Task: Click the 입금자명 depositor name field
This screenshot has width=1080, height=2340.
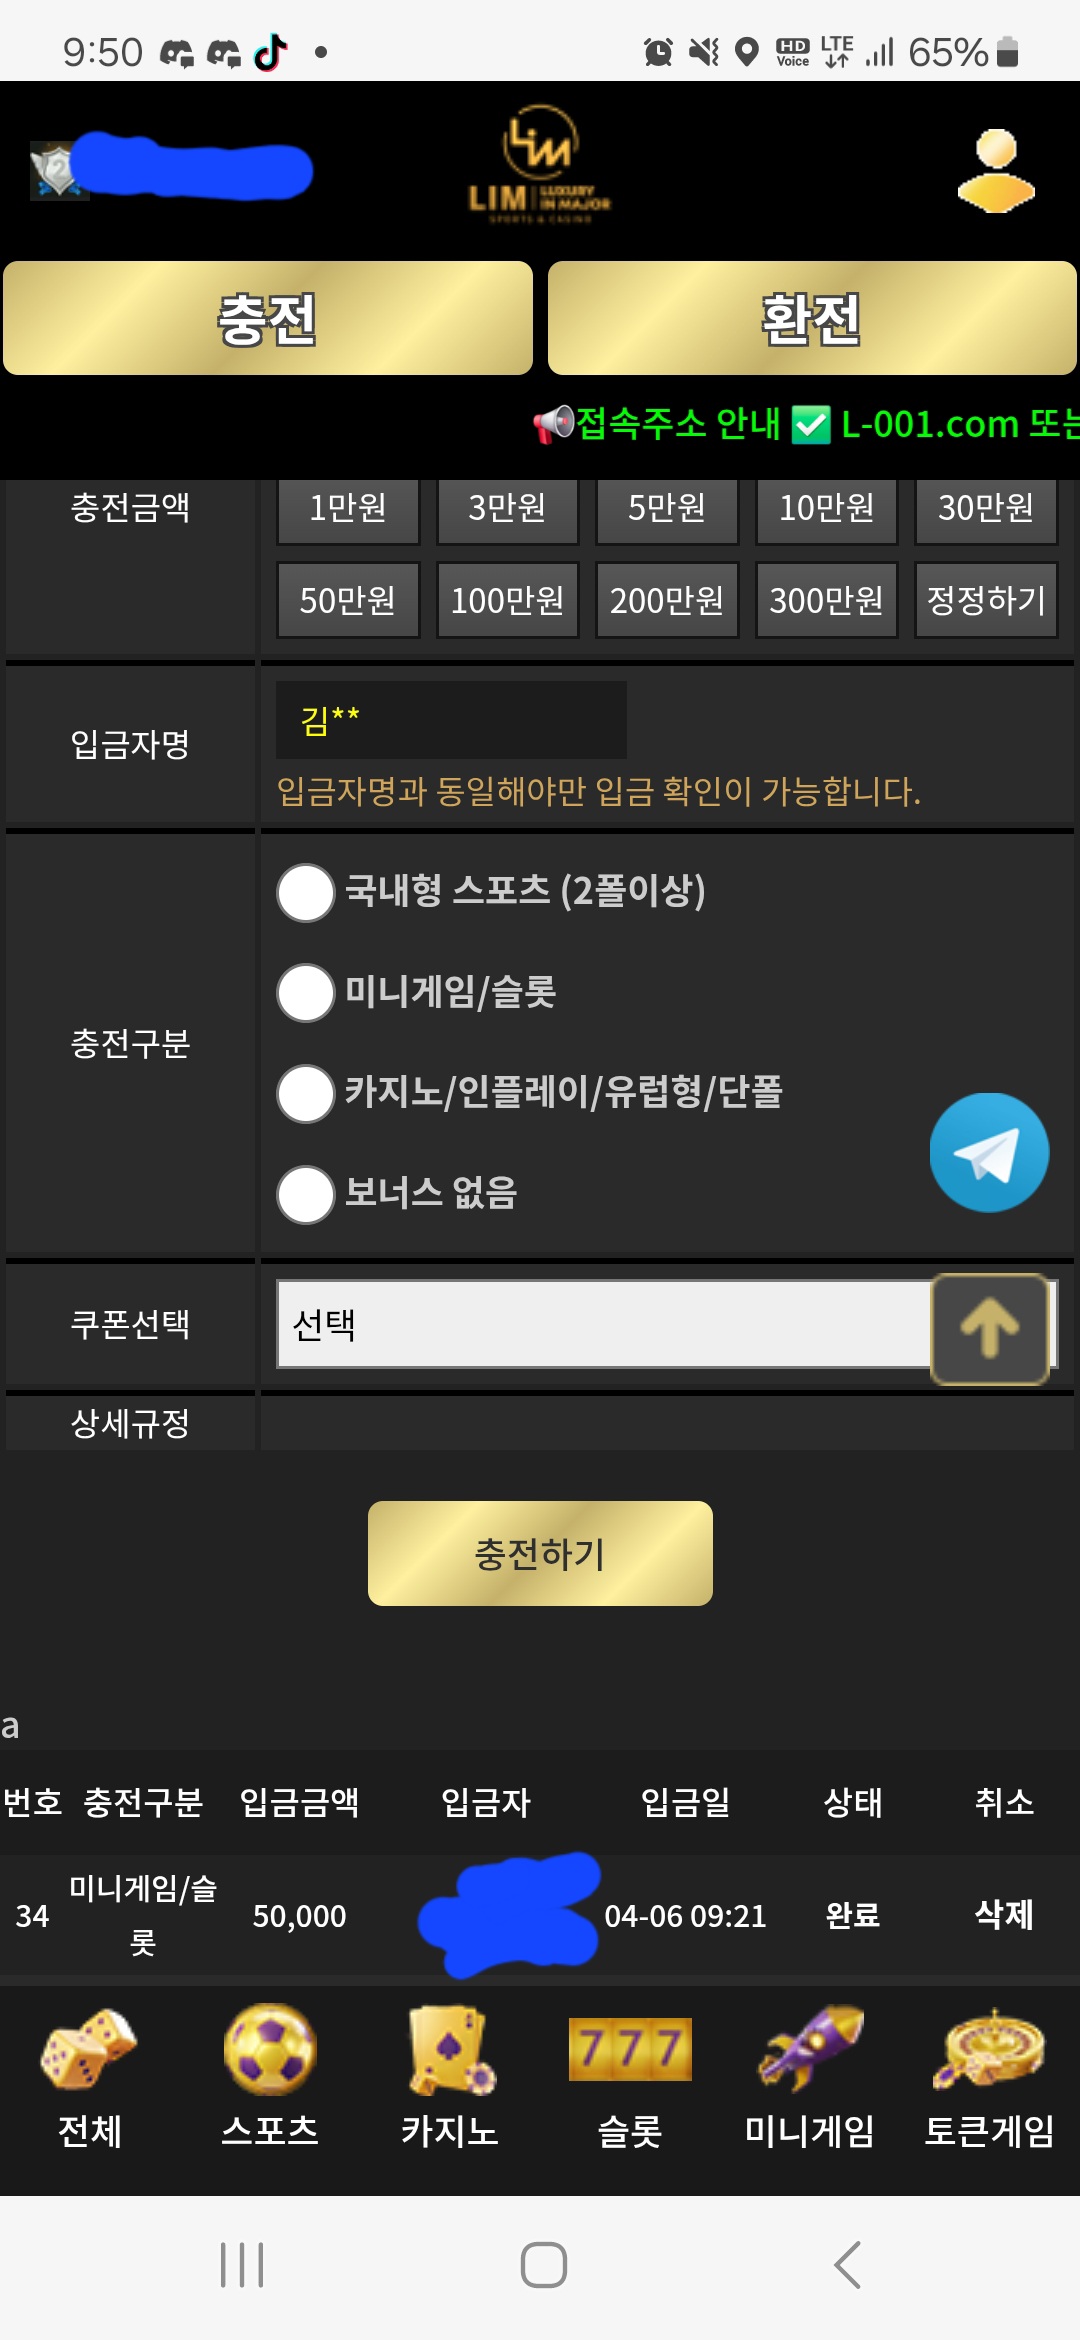Action: 451,720
